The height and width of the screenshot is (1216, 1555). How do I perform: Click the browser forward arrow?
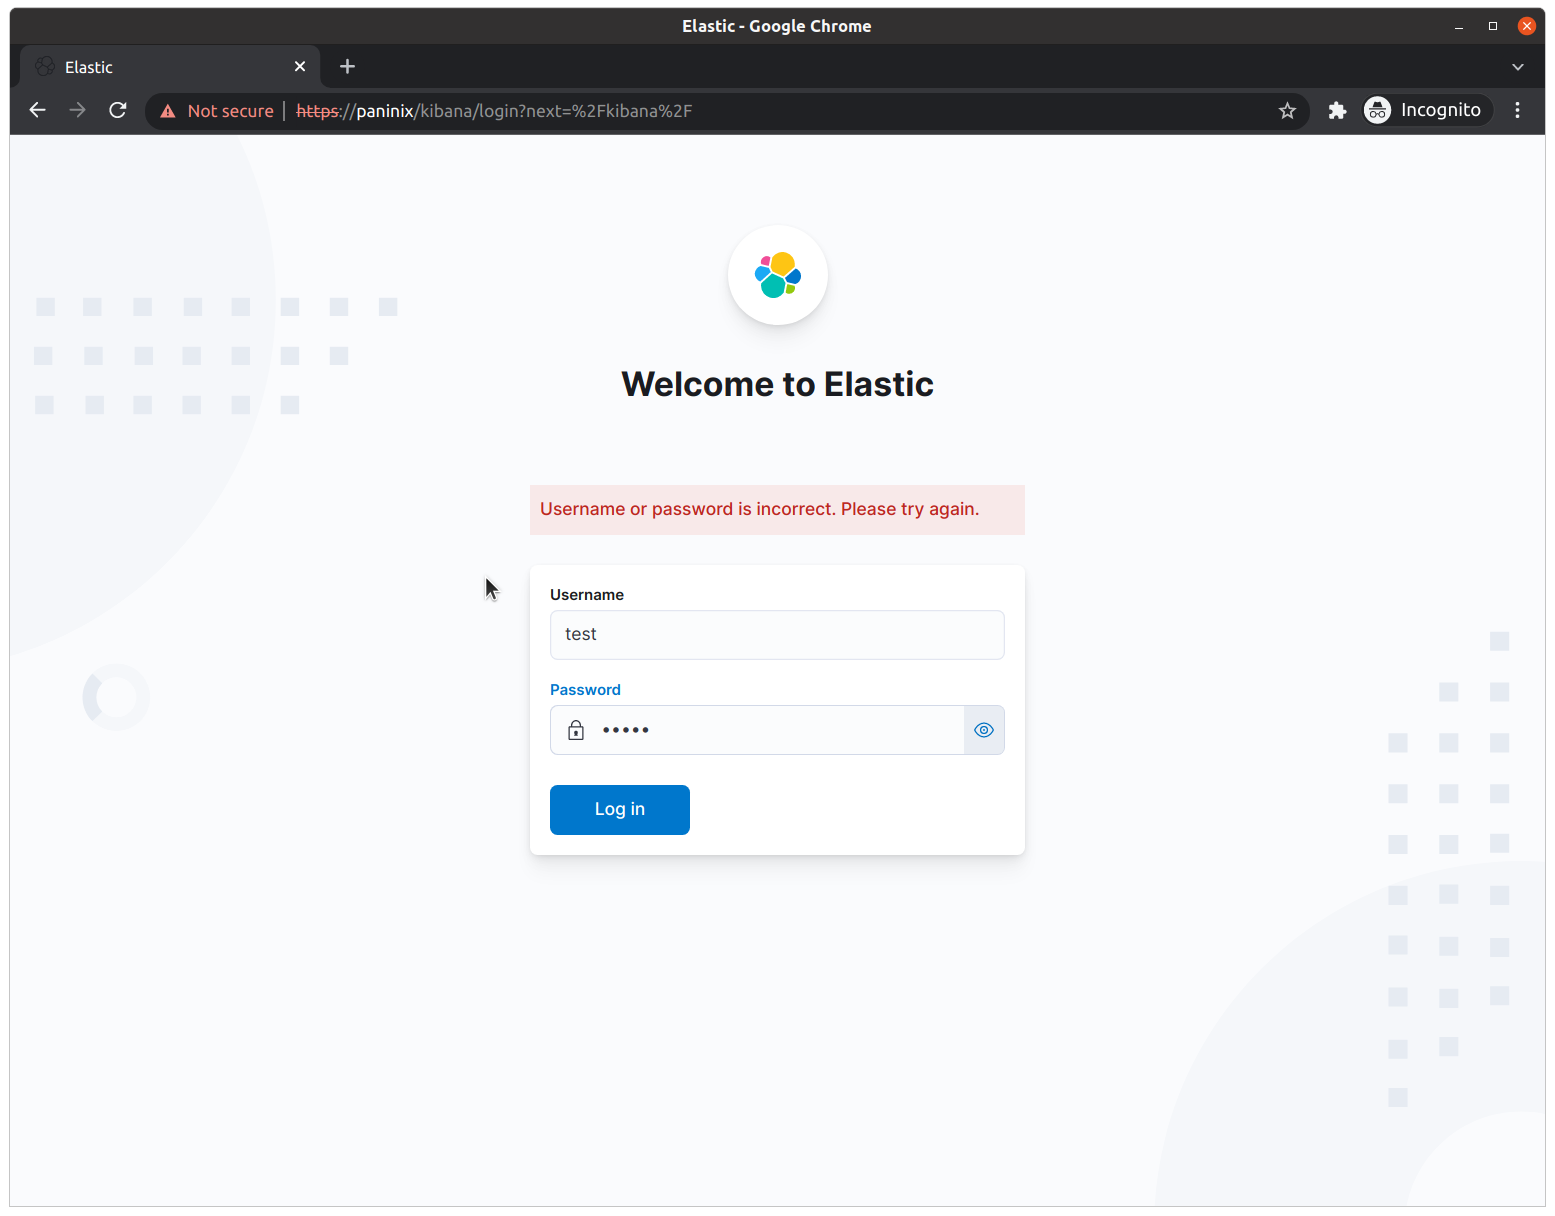(x=78, y=110)
